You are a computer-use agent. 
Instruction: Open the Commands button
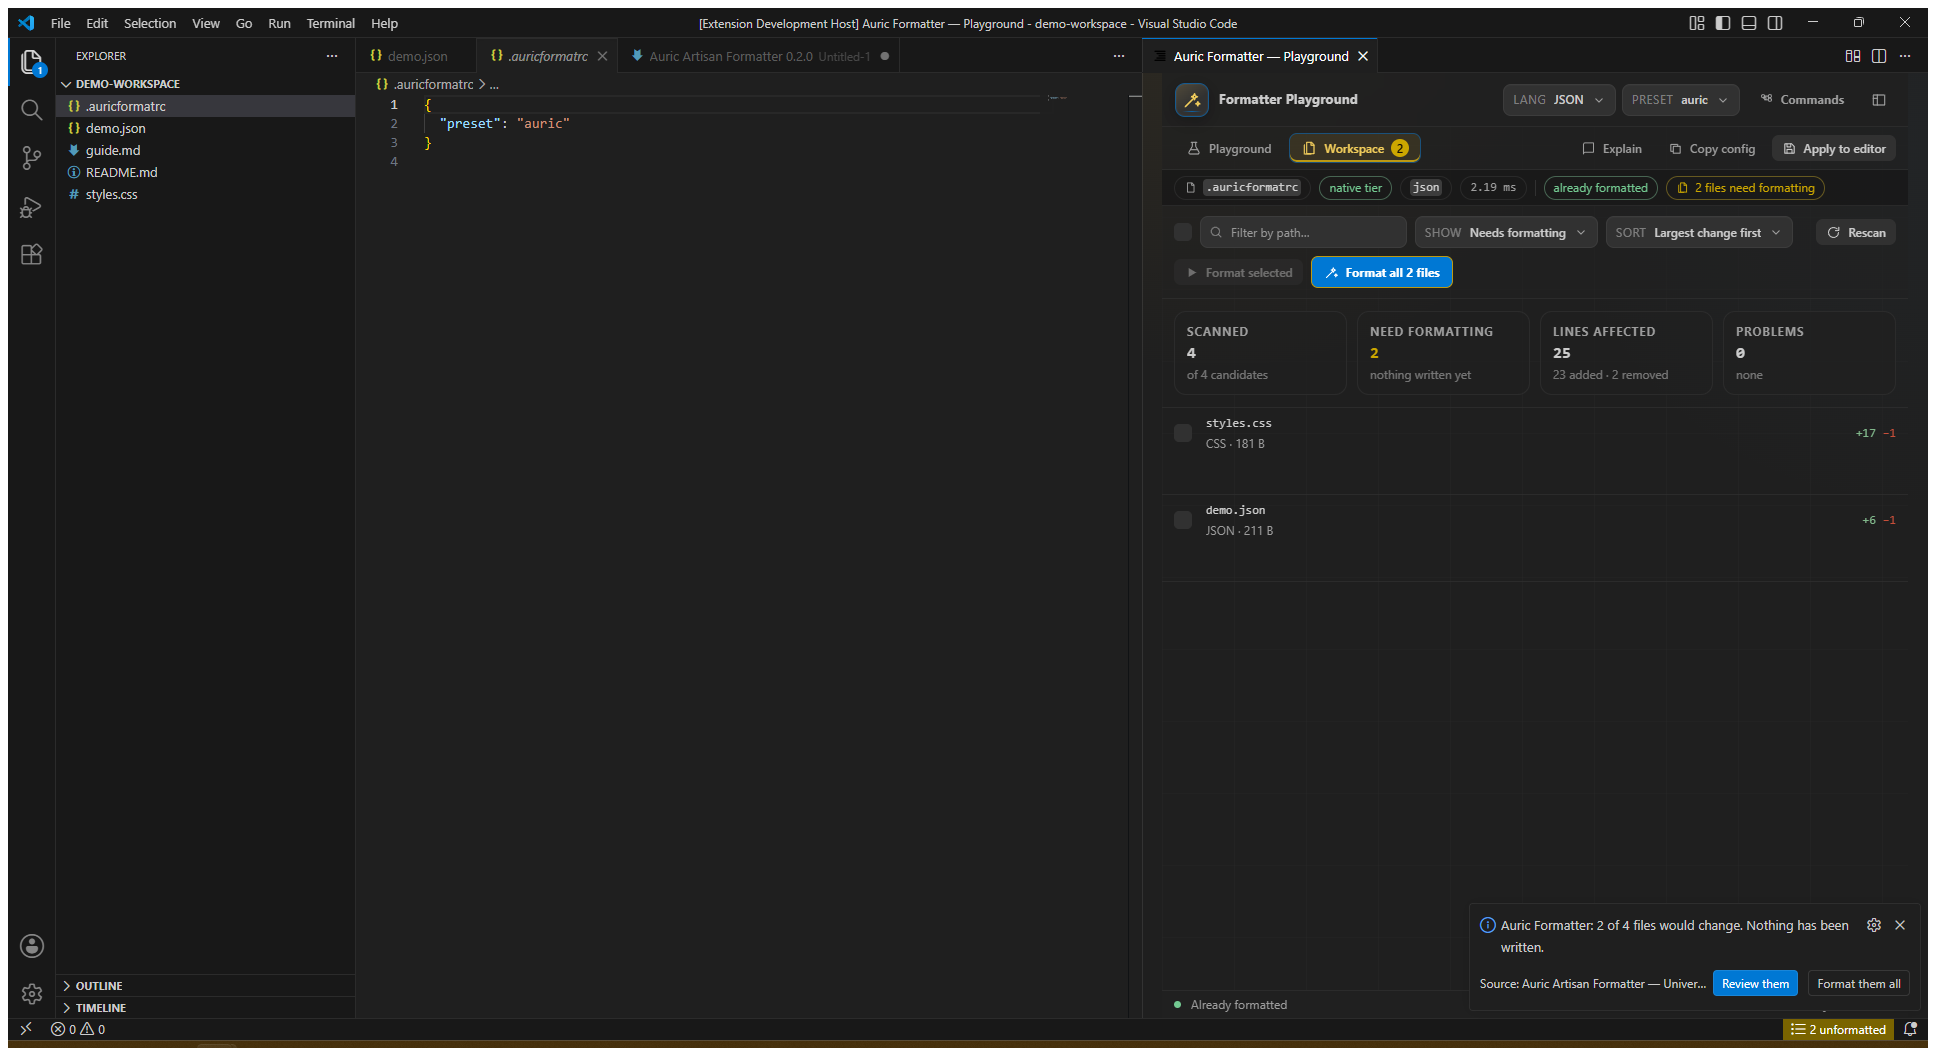(x=1802, y=100)
